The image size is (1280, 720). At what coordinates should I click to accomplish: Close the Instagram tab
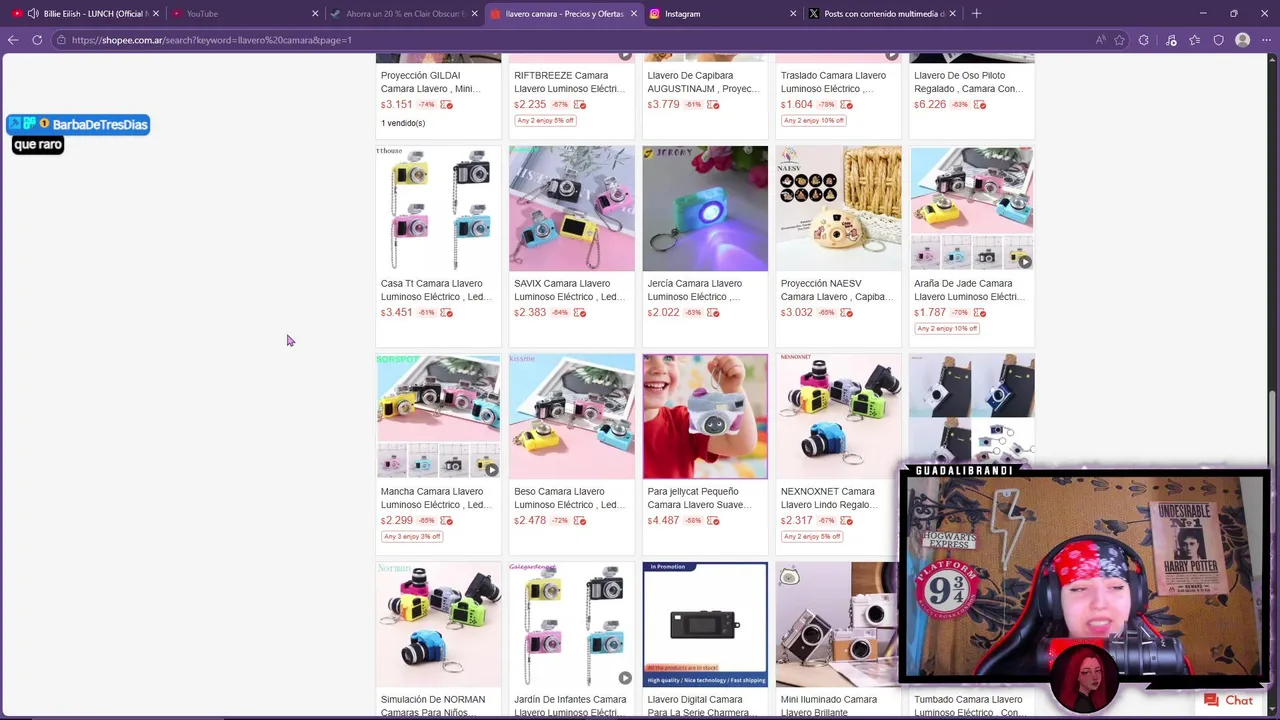click(x=793, y=14)
